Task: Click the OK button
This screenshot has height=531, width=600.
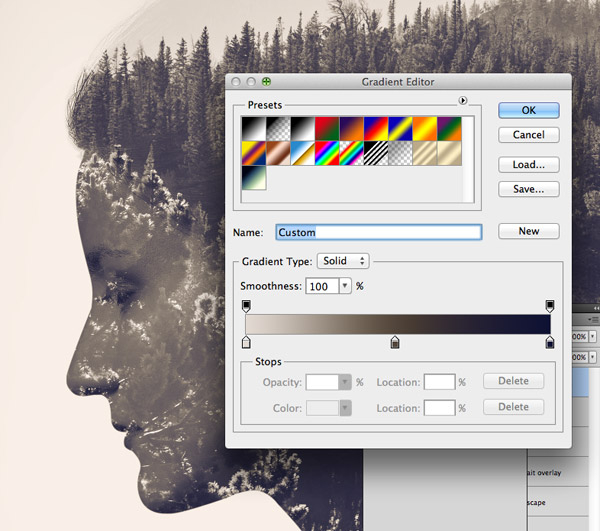Action: click(x=528, y=110)
